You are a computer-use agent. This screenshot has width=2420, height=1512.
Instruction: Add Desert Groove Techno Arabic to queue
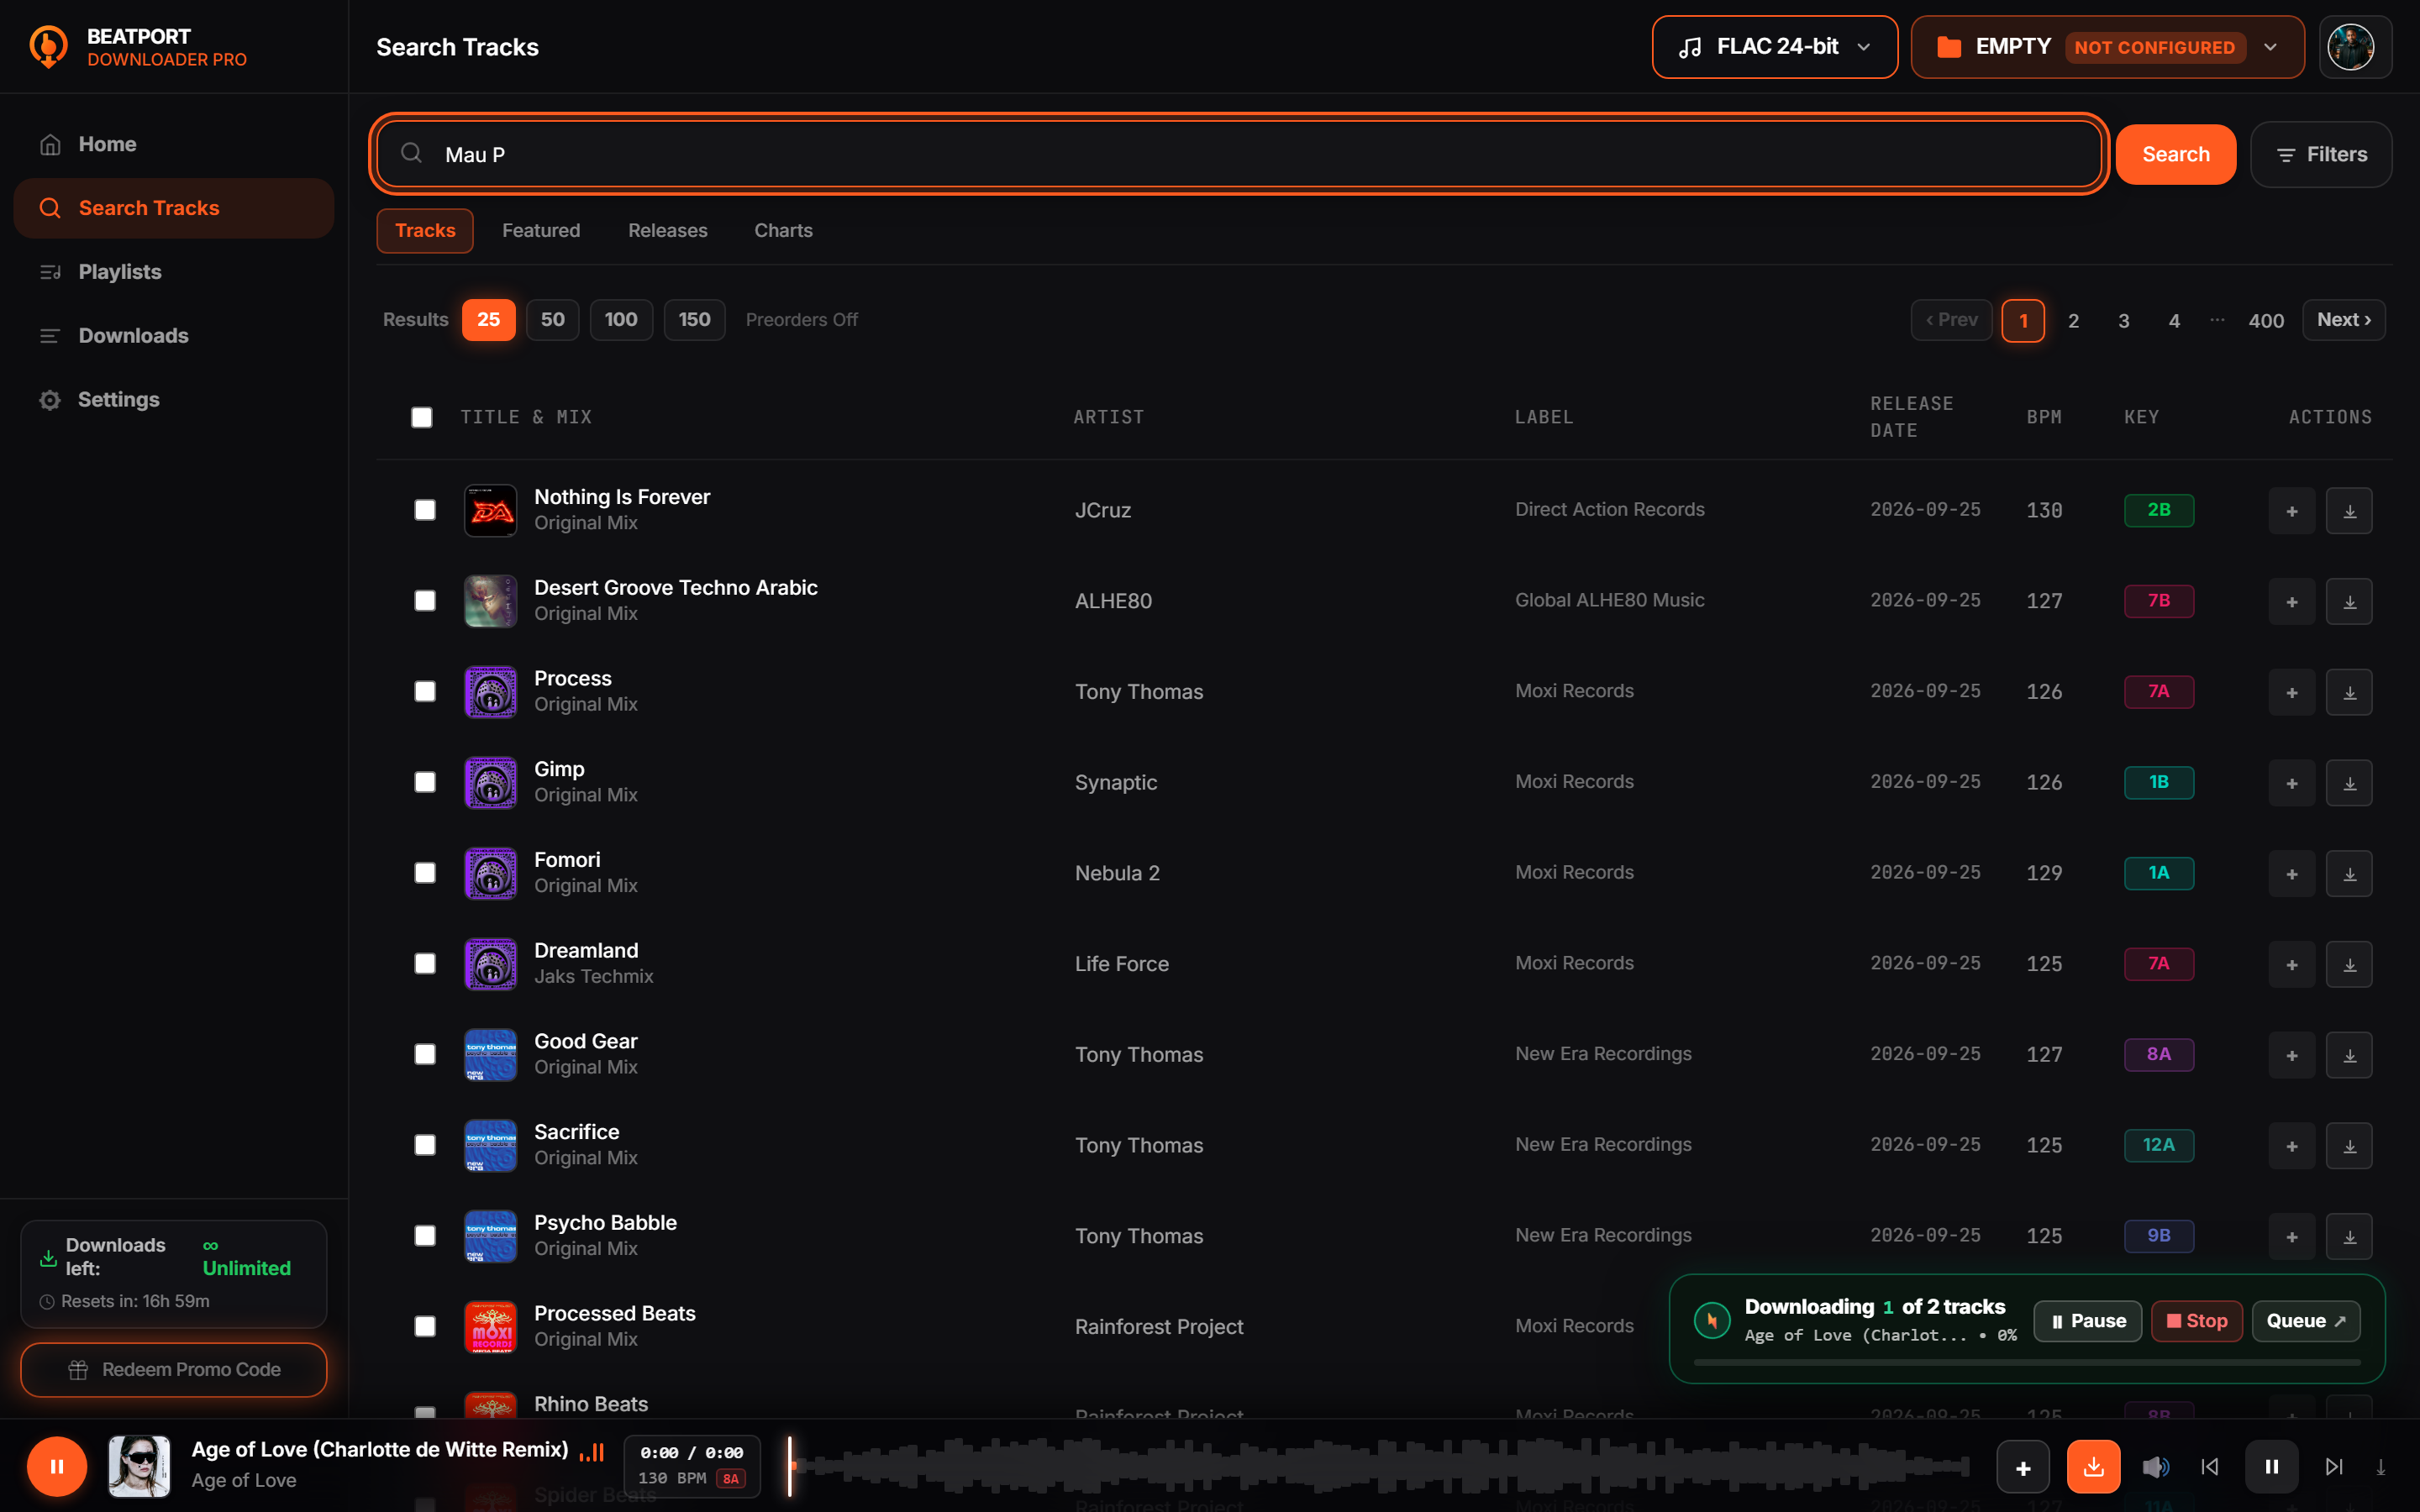pyautogui.click(x=2291, y=602)
